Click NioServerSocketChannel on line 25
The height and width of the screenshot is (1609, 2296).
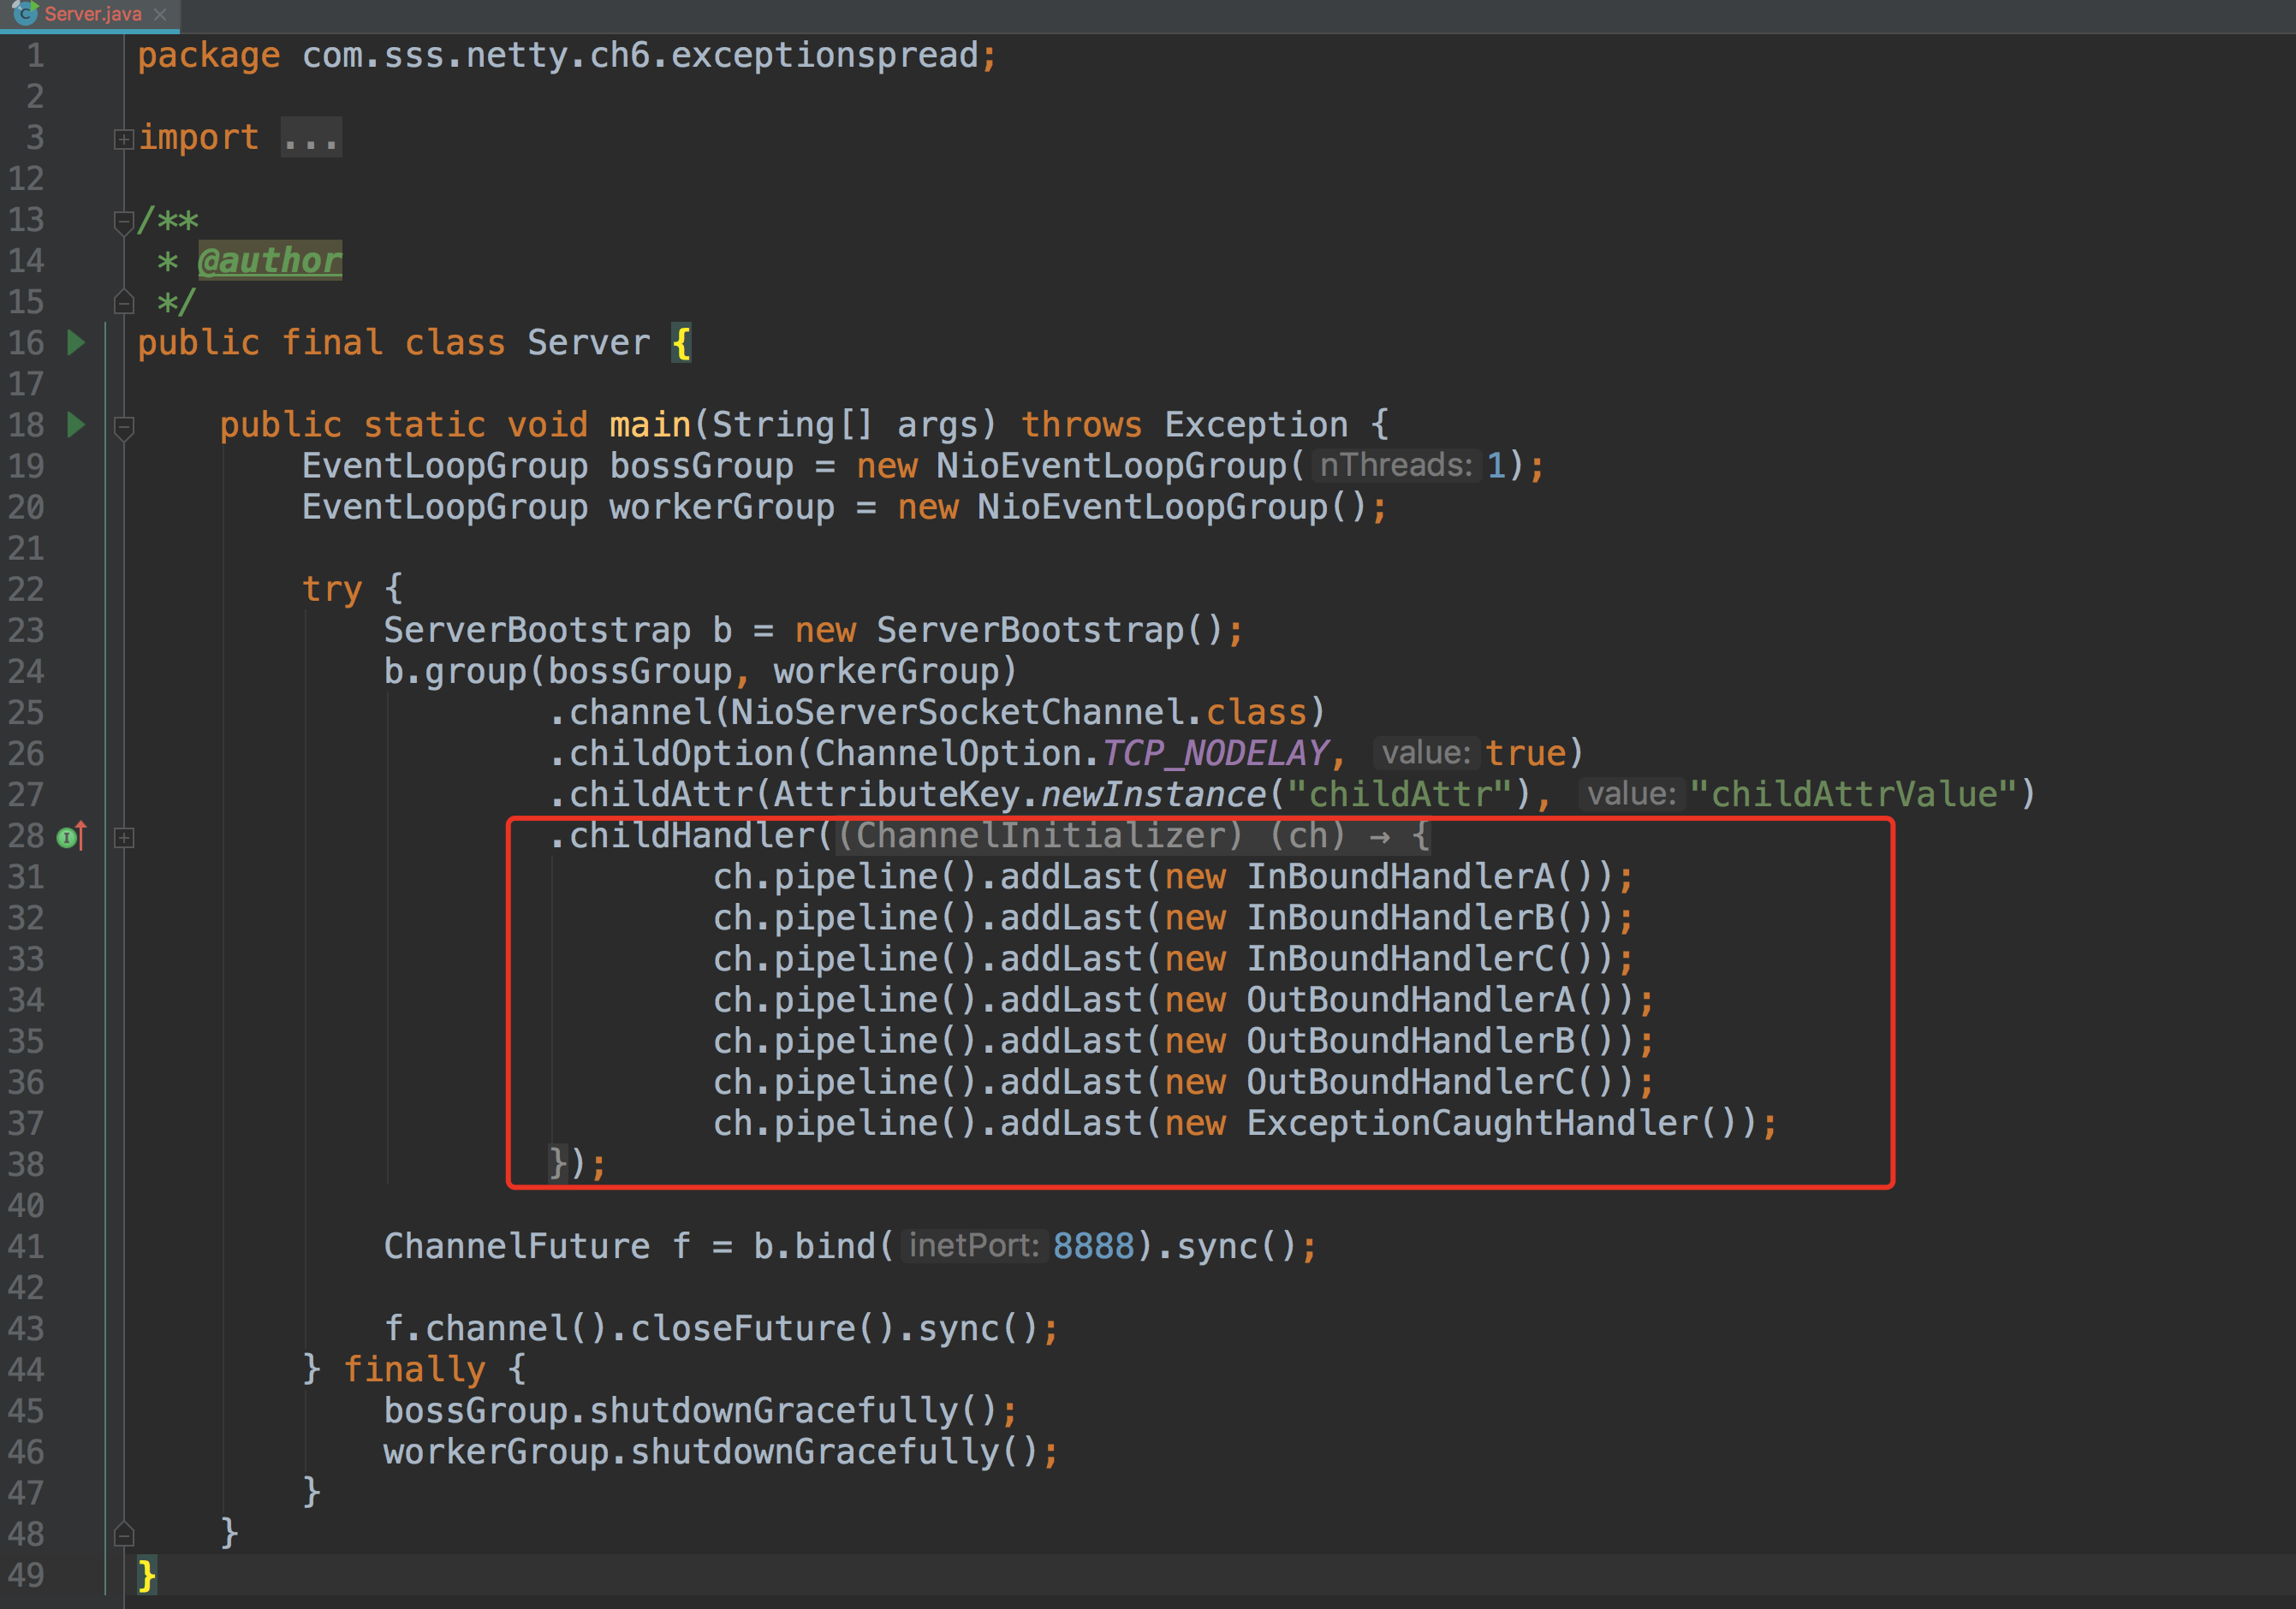tap(957, 712)
